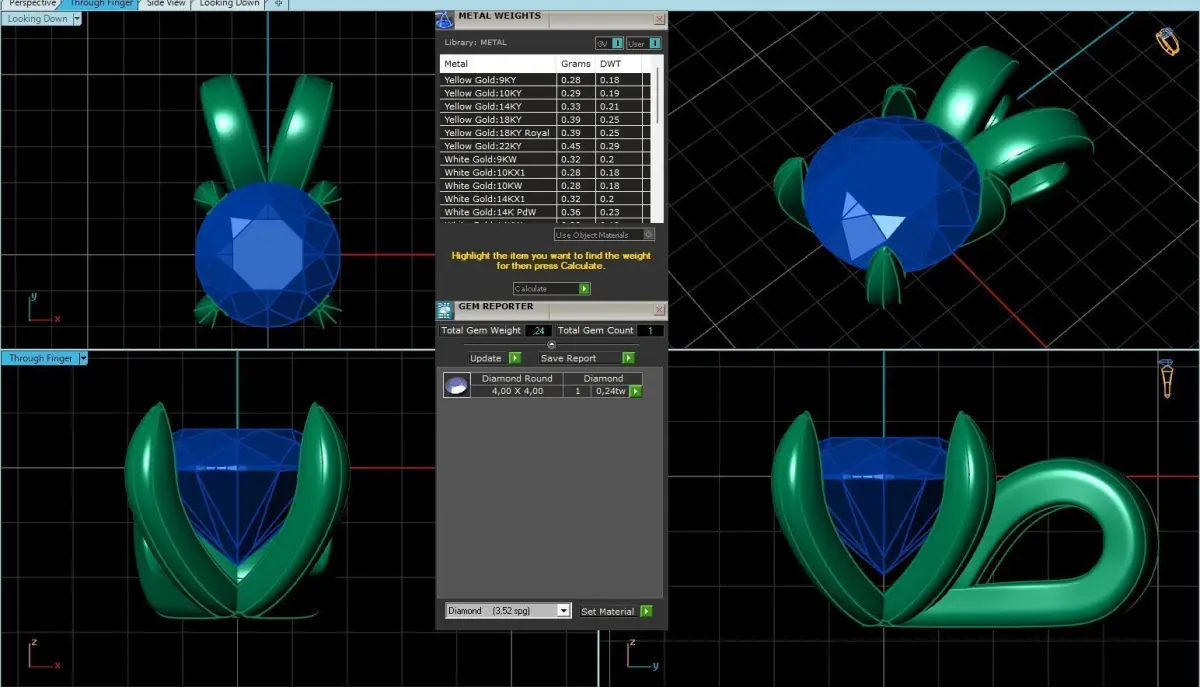1200x687 pixels.
Task: Toggle the GV library option
Action: coord(609,43)
